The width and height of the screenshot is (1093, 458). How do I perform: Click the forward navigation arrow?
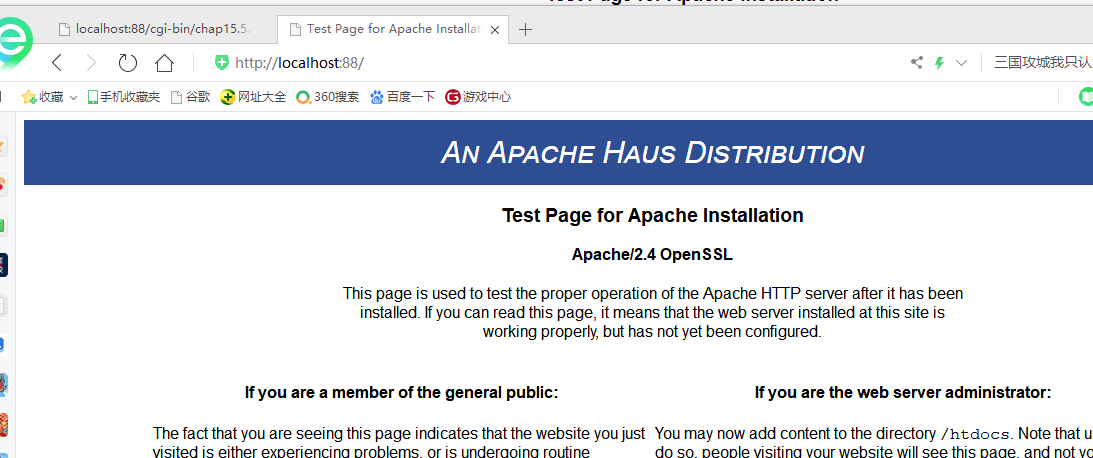(x=91, y=63)
